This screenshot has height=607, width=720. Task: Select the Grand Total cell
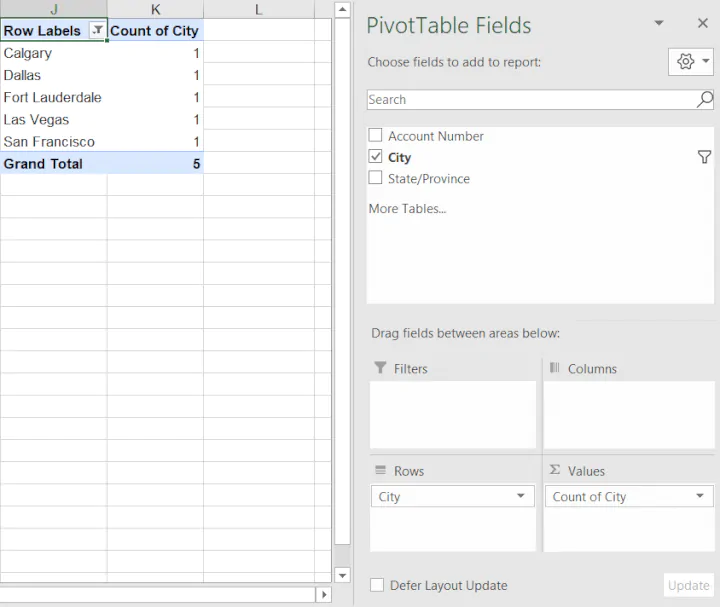click(x=54, y=163)
